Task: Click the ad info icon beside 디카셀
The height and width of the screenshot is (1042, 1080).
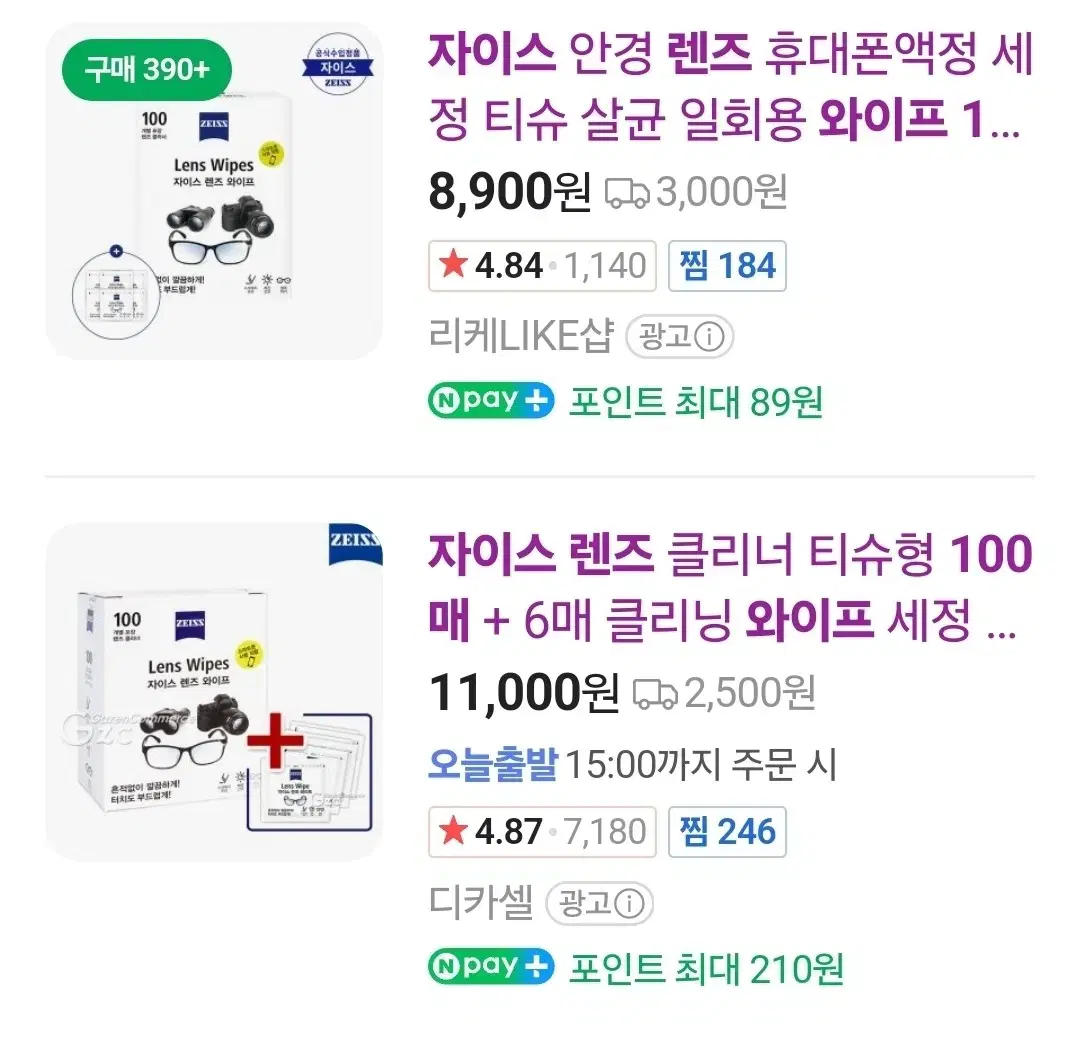Action: click(628, 904)
